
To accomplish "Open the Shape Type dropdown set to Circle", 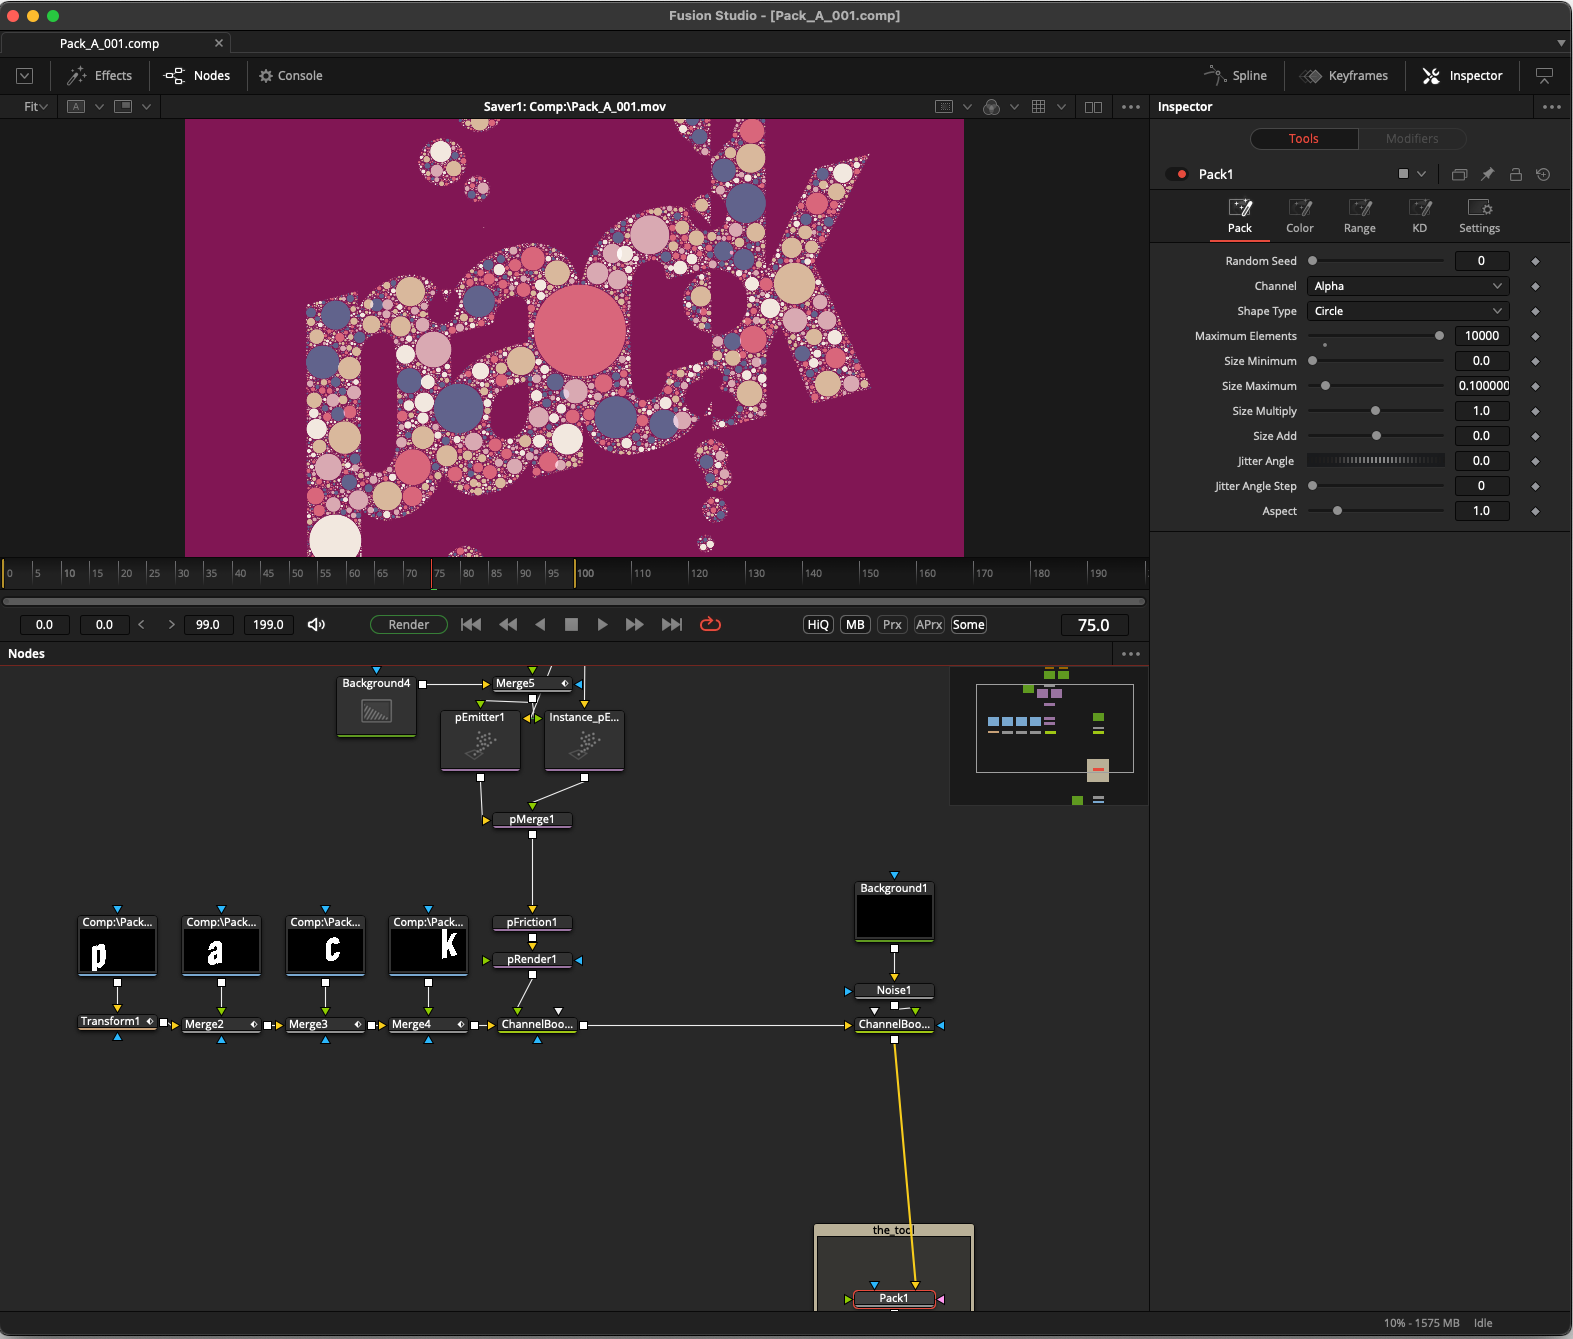I will coord(1408,311).
